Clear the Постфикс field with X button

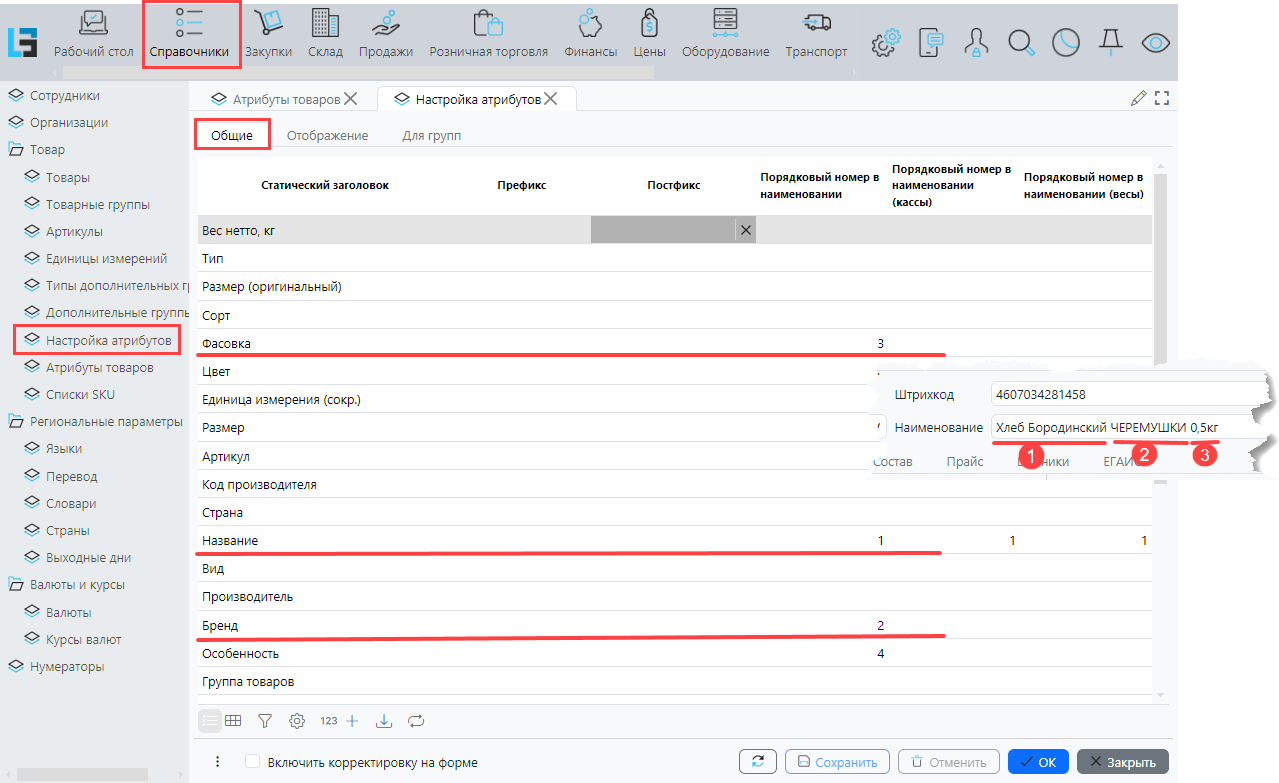pyautogui.click(x=745, y=230)
